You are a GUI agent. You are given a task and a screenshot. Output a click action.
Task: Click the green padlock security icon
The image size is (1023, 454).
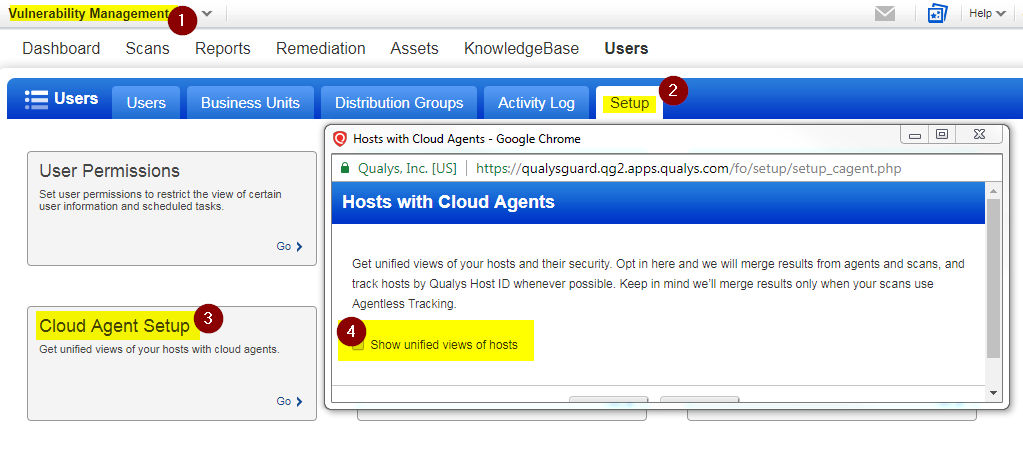345,168
